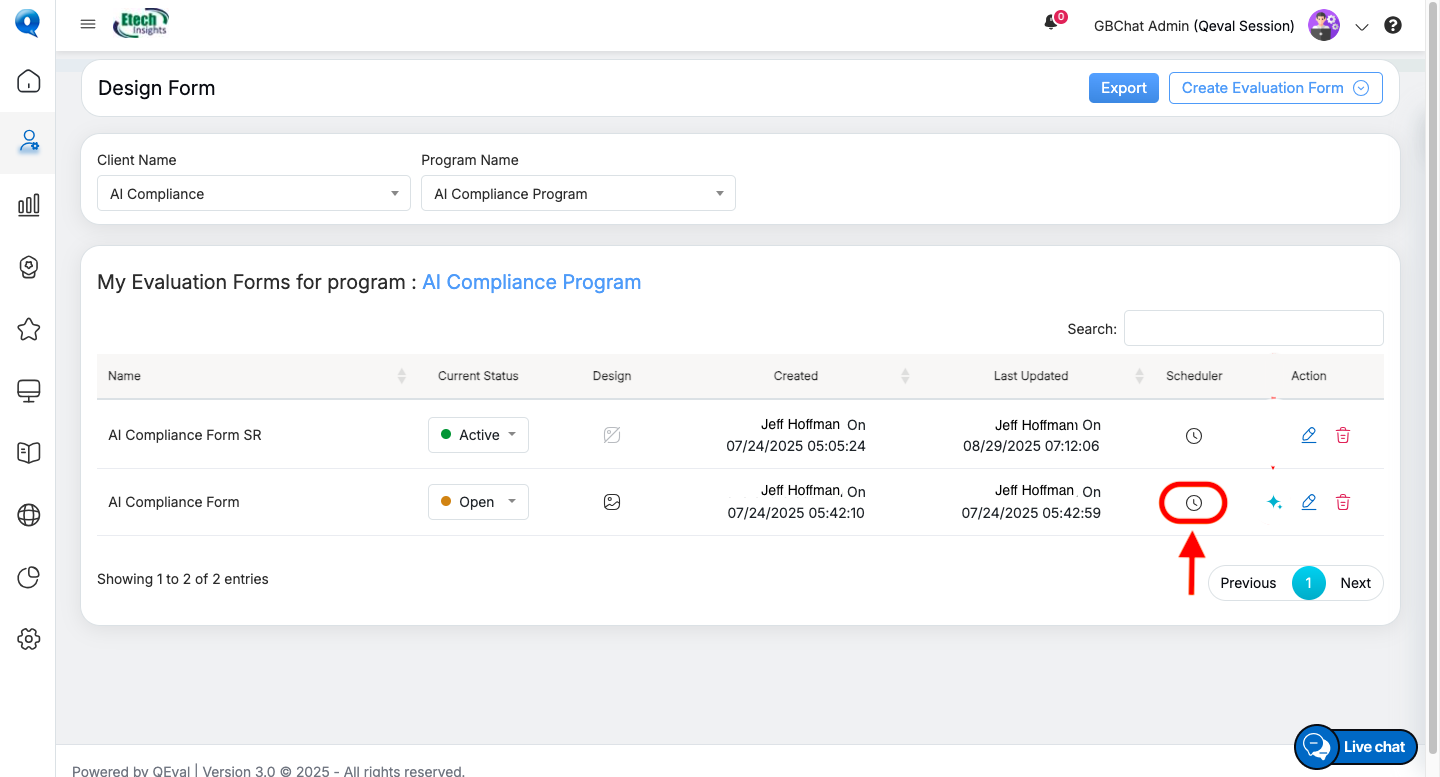Open scheduler for AI Compliance Form SR
The image size is (1440, 777).
point(1193,436)
